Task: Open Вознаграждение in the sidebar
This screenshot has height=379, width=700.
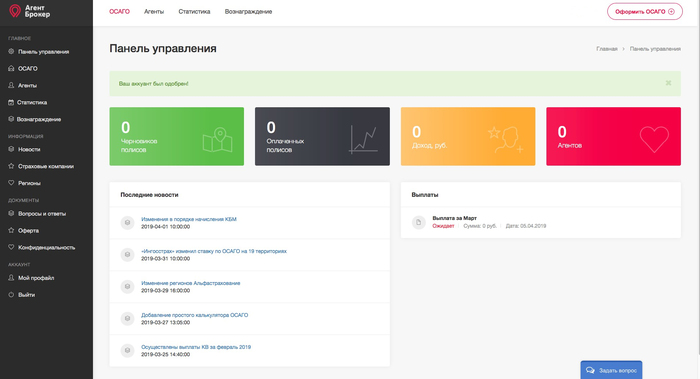Action: pos(35,119)
